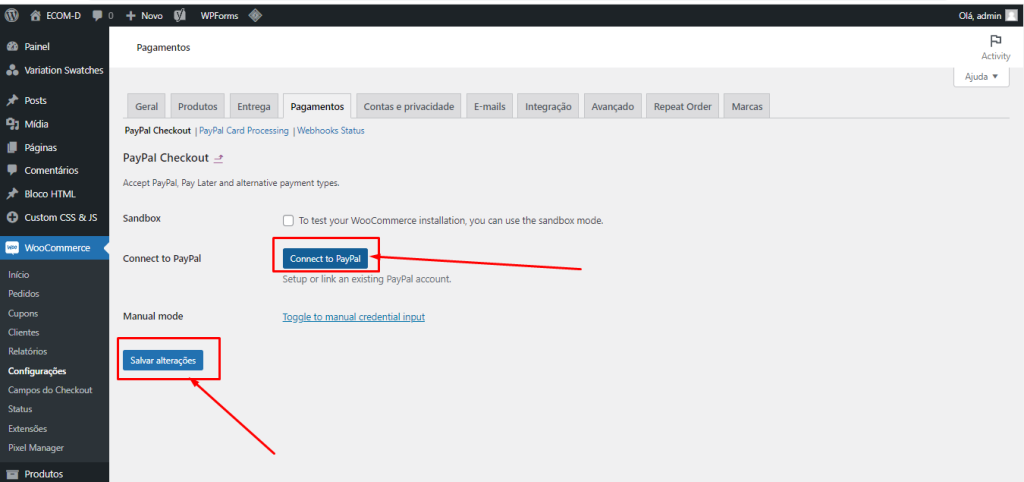Image resolution: width=1024 pixels, height=482 pixels.
Task: Click the Bloco HTML pin icon
Action: click(x=12, y=194)
